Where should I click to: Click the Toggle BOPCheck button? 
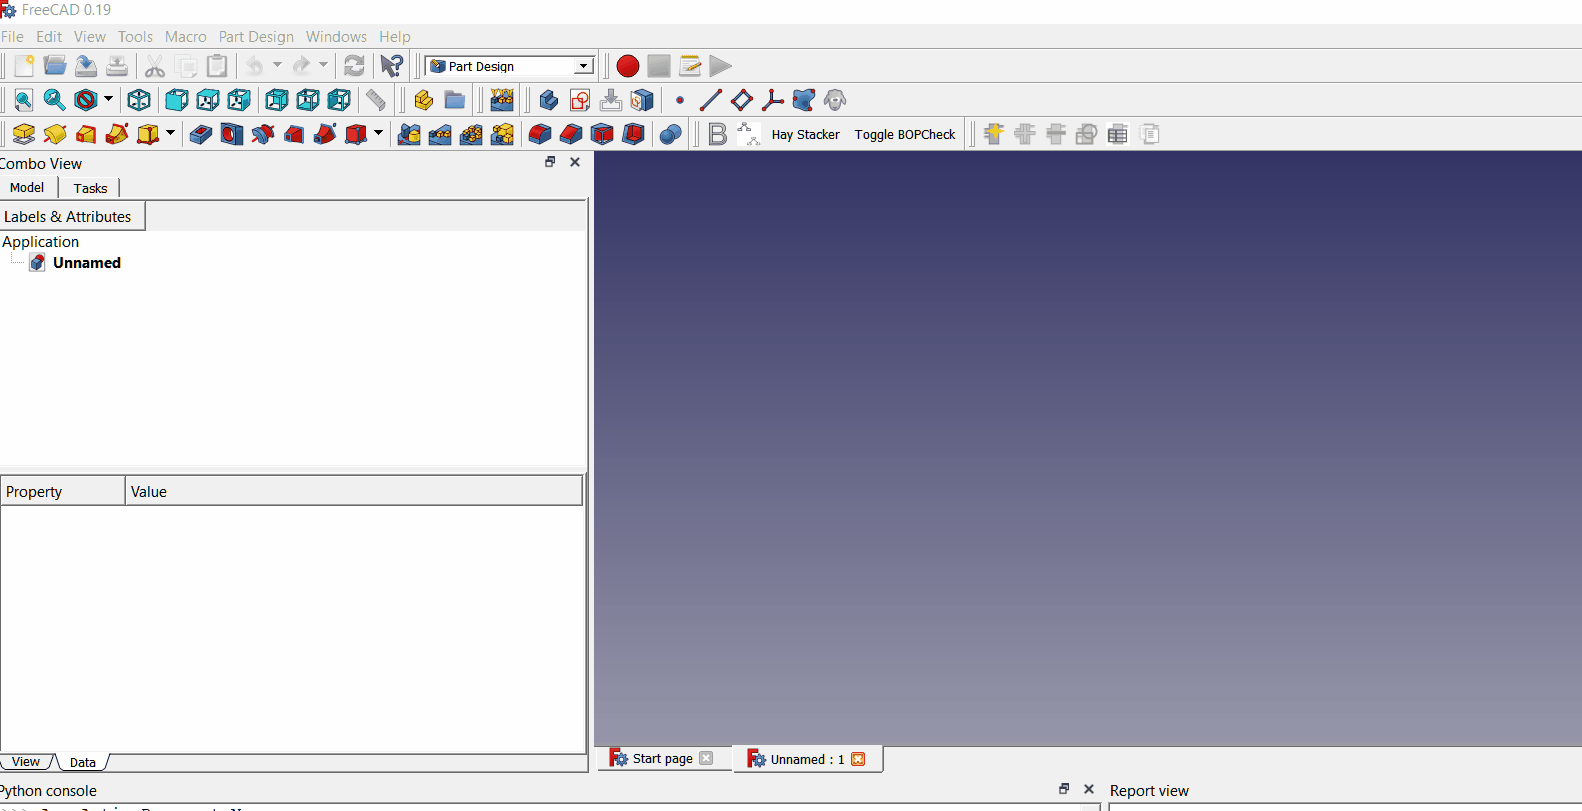pos(905,134)
